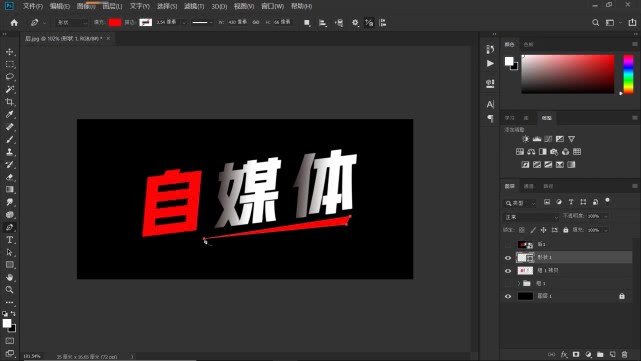Open the Edit menu (编辑)
This screenshot has height=361, width=641.
60,6
